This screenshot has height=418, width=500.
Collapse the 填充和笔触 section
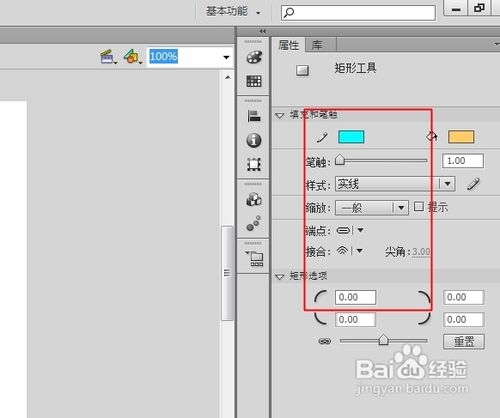tap(279, 116)
